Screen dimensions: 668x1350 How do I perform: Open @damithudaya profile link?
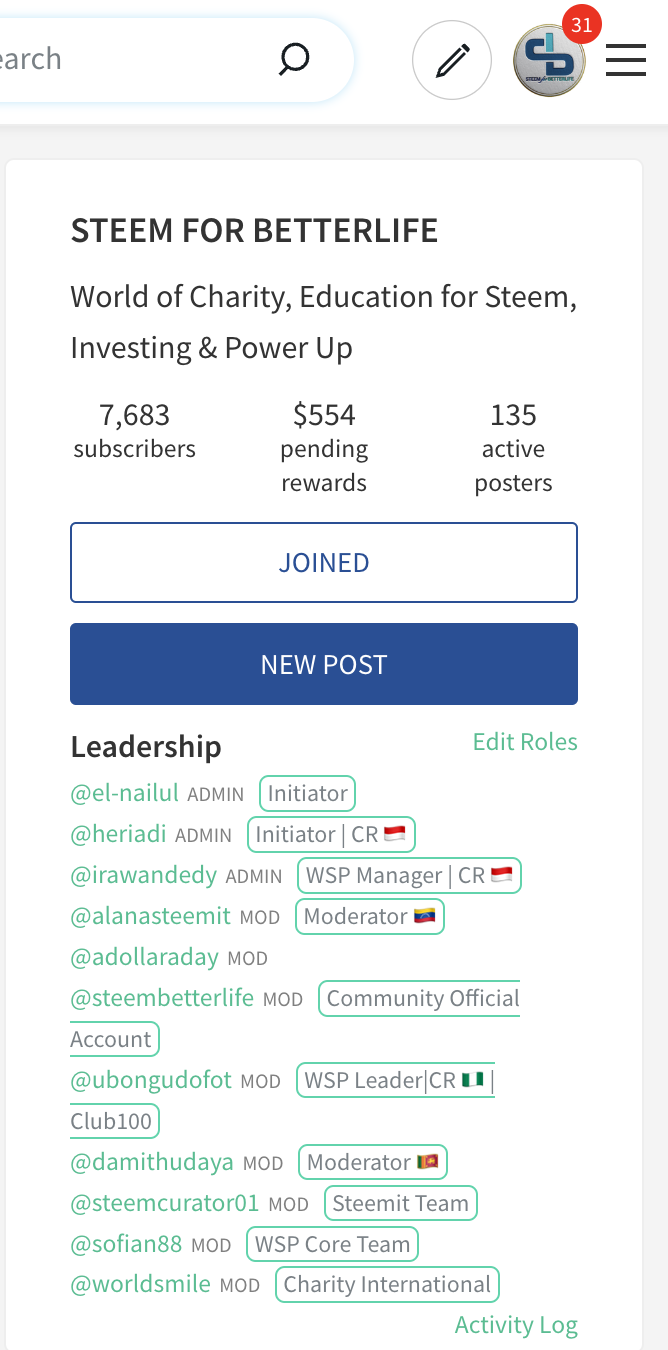pos(152,1163)
